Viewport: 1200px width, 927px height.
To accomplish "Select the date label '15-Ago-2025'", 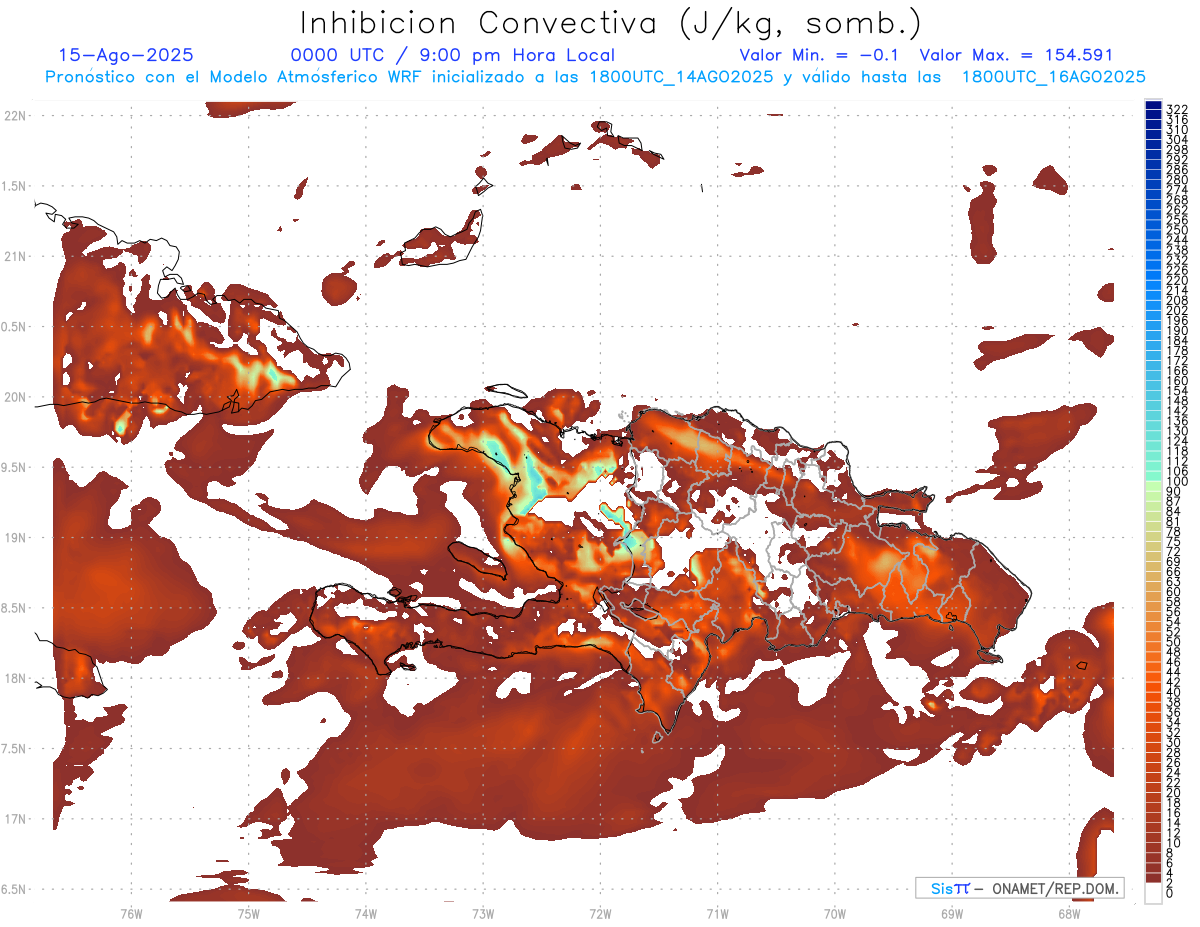I will [126, 56].
